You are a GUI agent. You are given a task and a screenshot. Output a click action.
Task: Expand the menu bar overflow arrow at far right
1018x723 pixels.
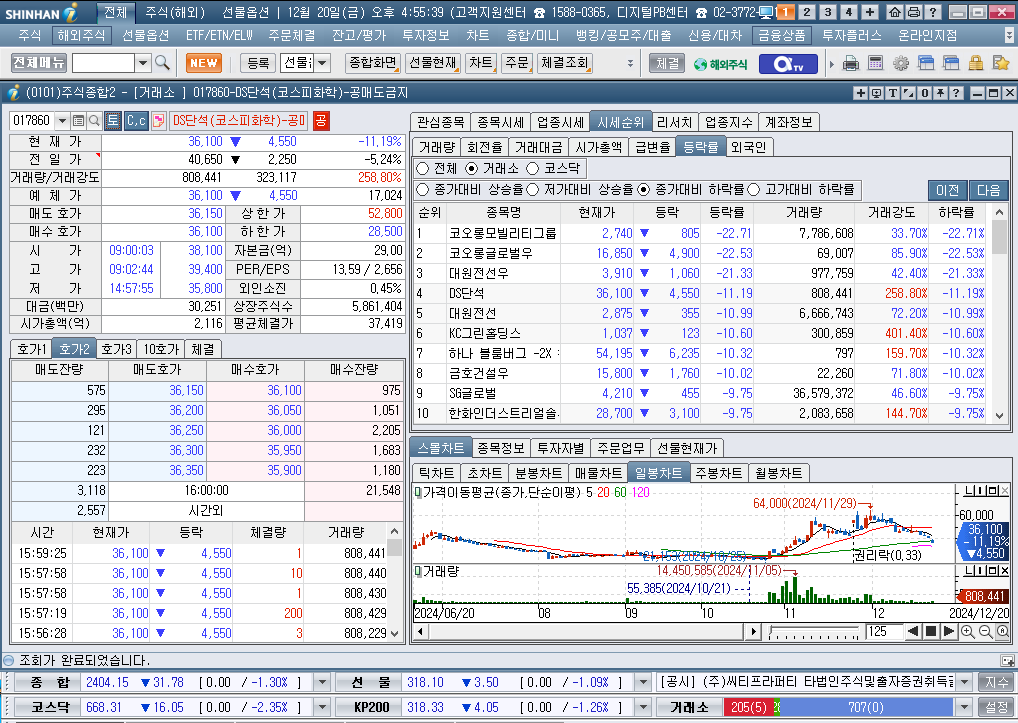[1009, 35]
